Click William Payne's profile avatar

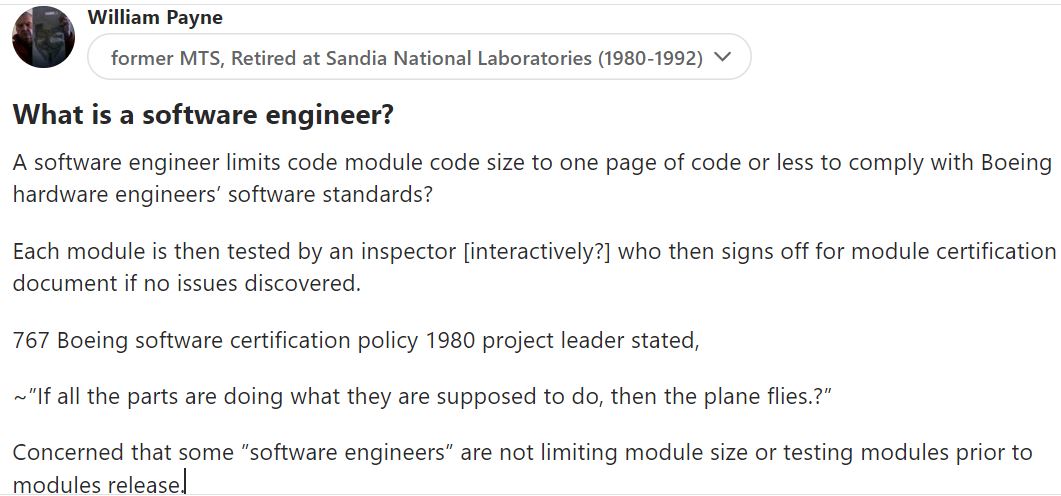(43, 37)
